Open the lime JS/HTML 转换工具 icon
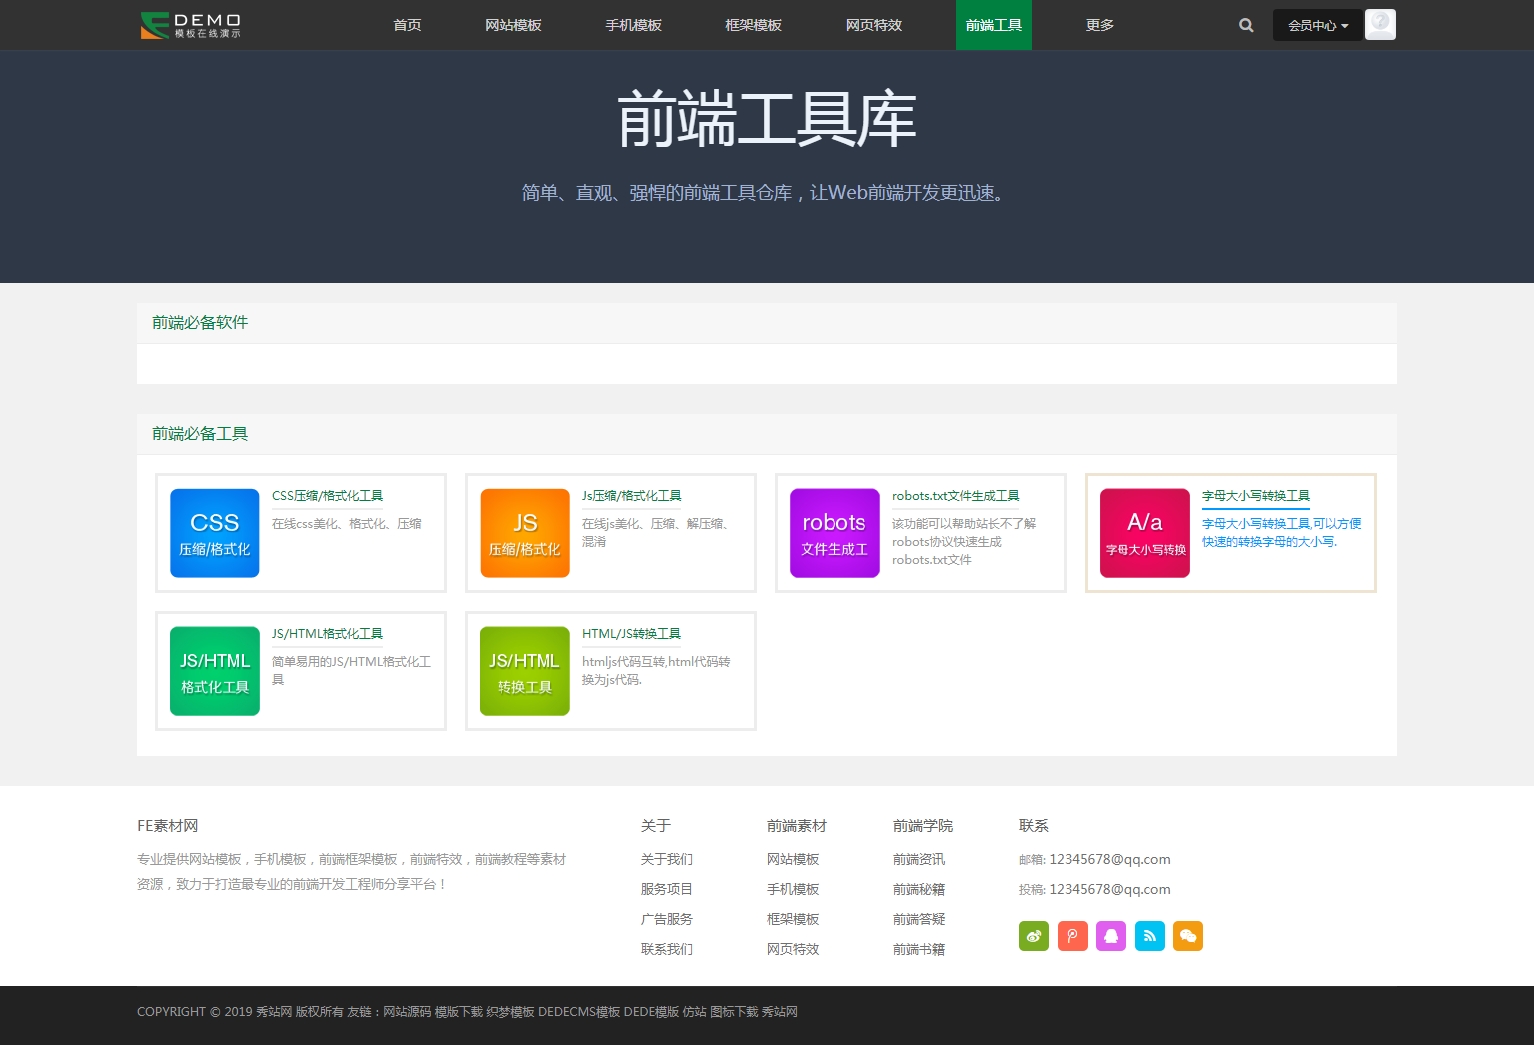 tap(525, 671)
